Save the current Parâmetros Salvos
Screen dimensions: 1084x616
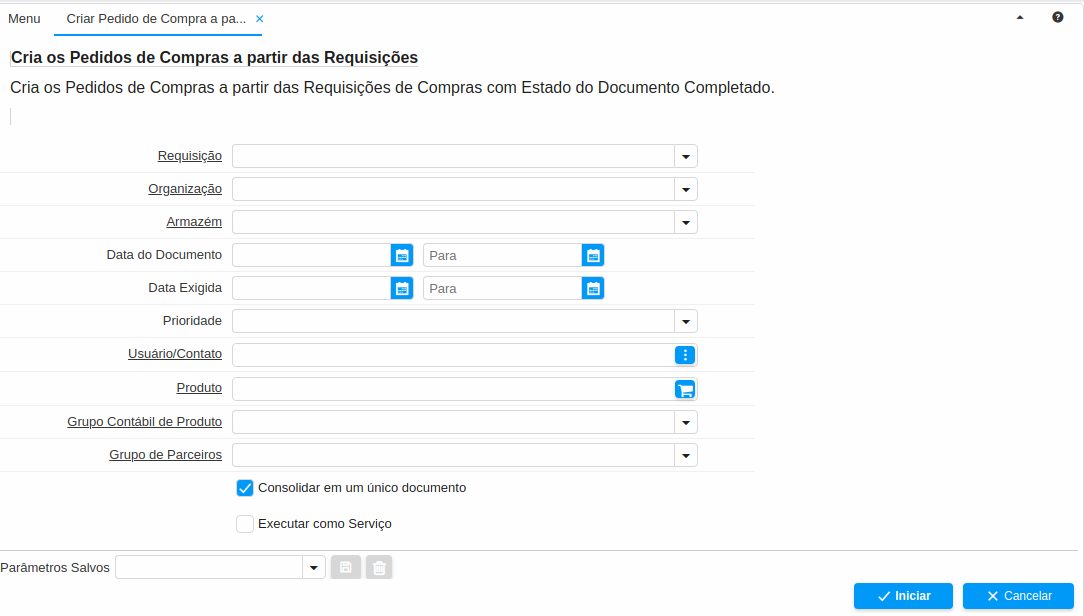[345, 567]
